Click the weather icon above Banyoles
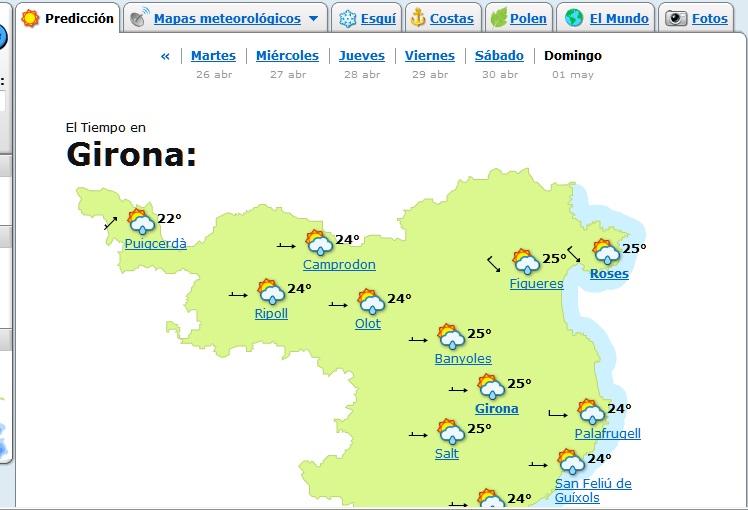 click(450, 337)
